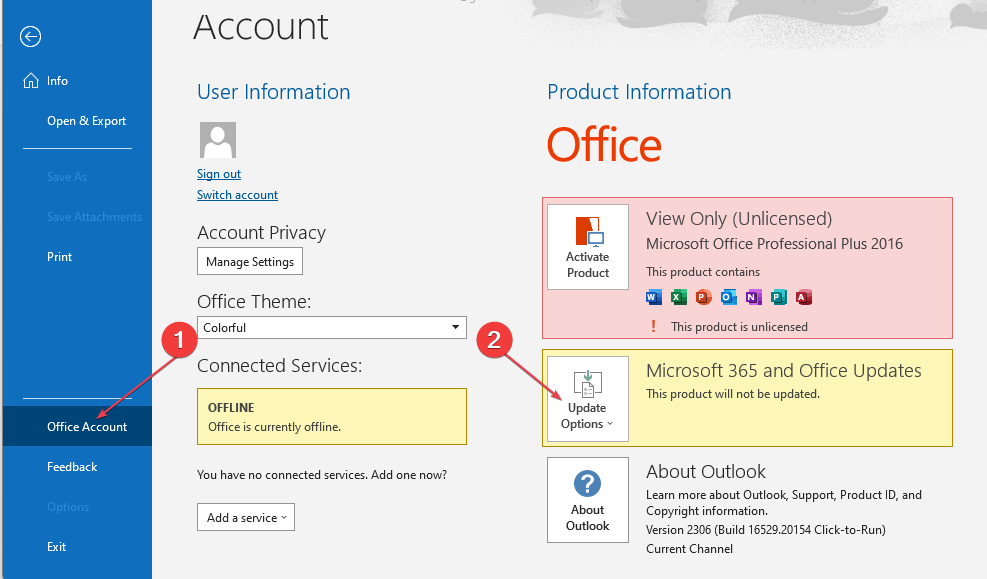Image resolution: width=987 pixels, height=579 pixels.
Task: Click the 'Current Channel' text
Action: pyautogui.click(x=689, y=549)
